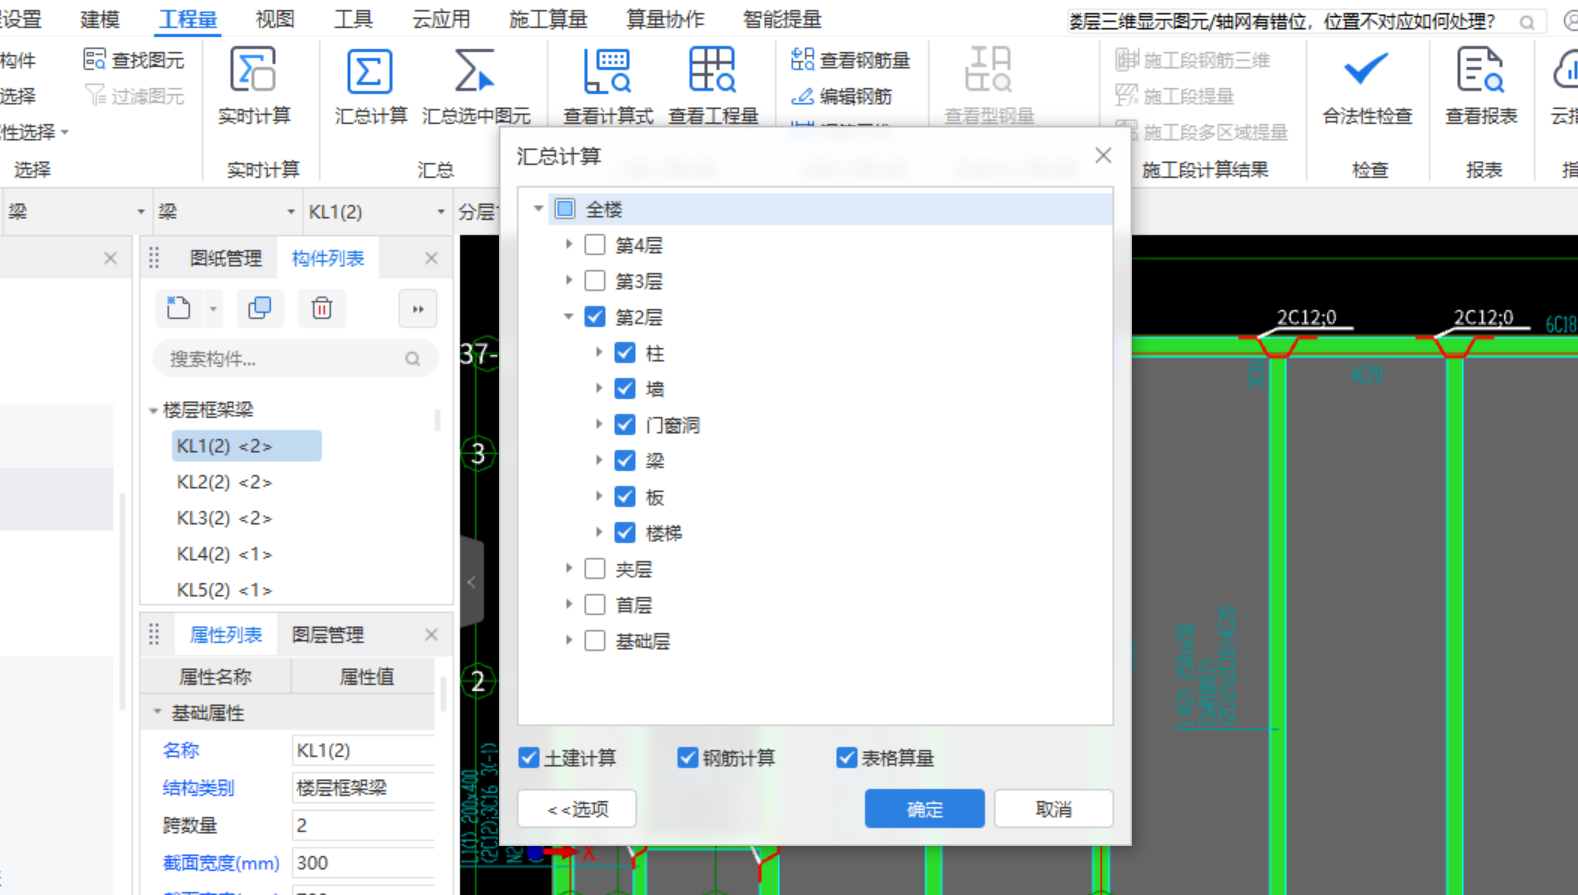
Task: Toggle 土建计算 checkbox
Action: (529, 758)
